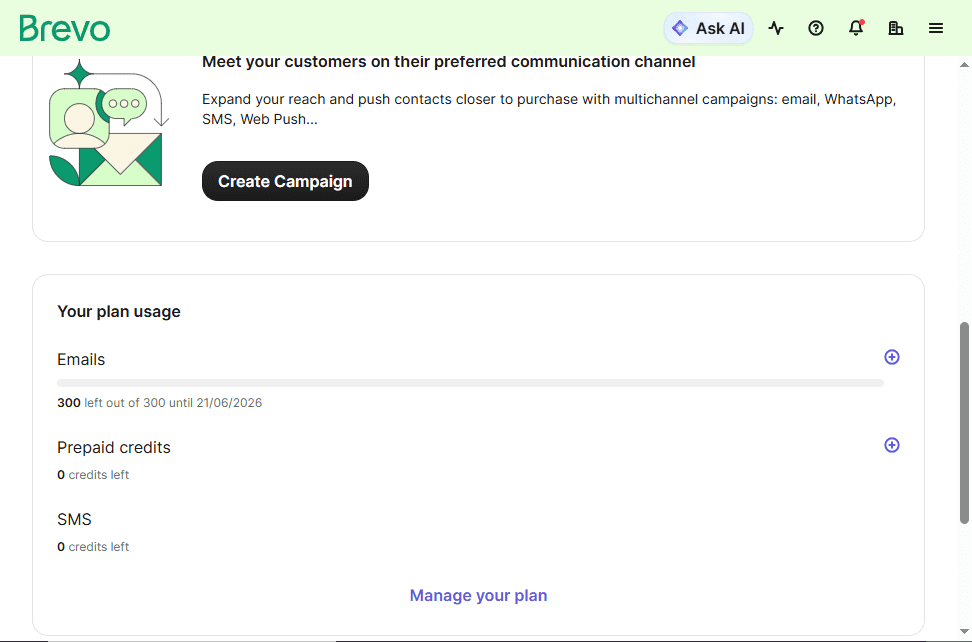Click "0 credits left" under SMS
This screenshot has width=972, height=642.
[93, 547]
